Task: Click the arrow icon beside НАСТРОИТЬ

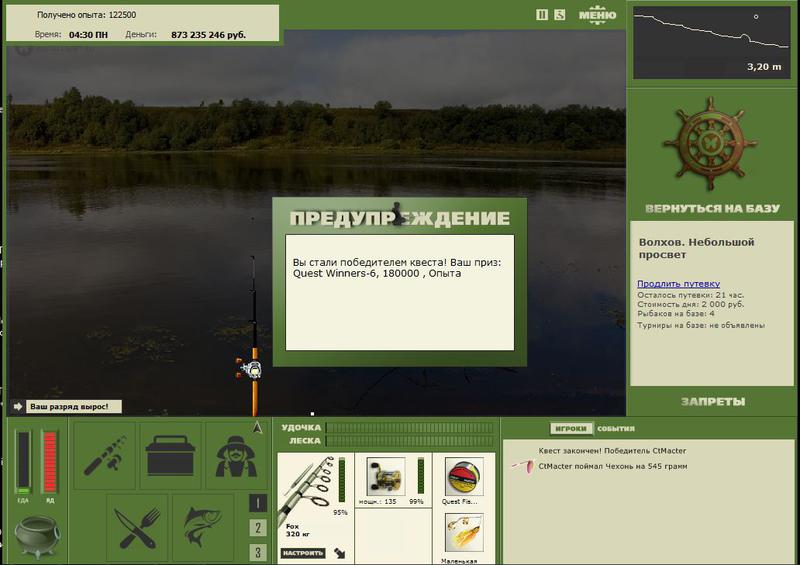Action: 340,553
